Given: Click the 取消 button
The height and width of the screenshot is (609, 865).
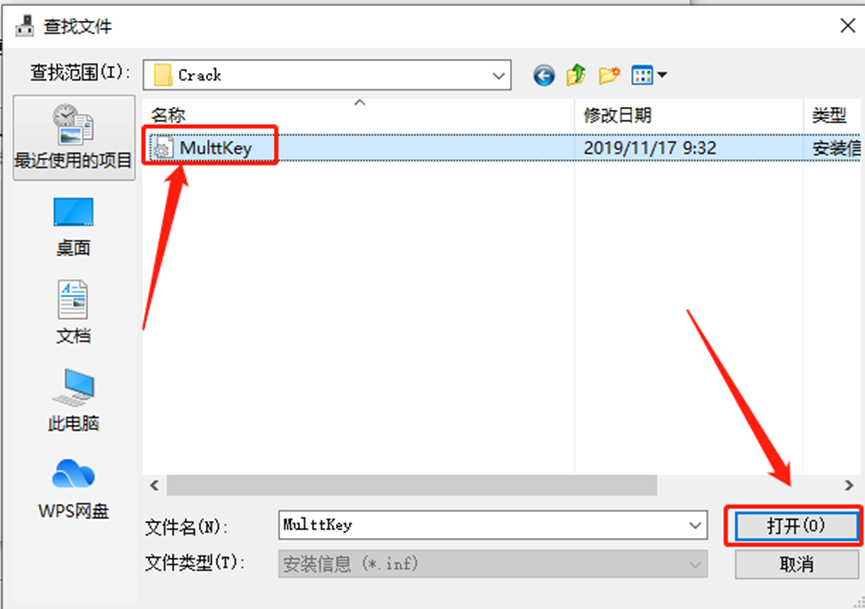Looking at the screenshot, I should [x=796, y=564].
